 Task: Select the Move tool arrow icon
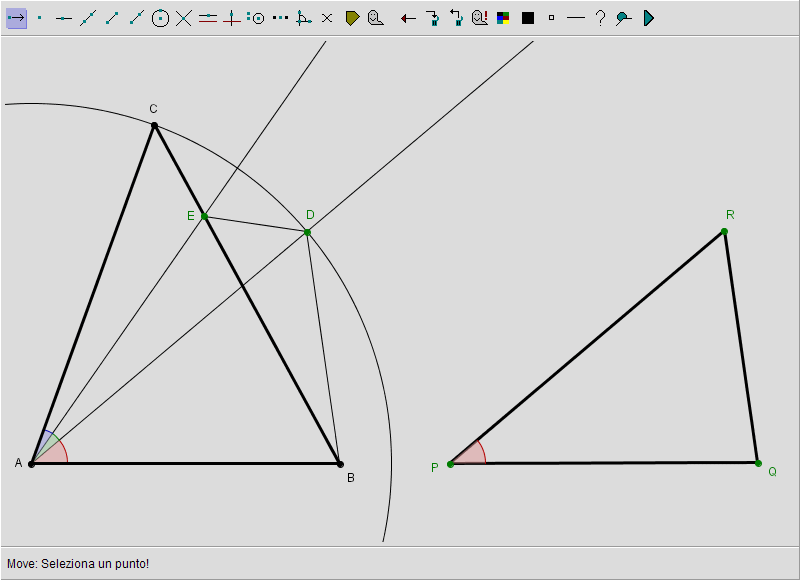click(x=16, y=18)
